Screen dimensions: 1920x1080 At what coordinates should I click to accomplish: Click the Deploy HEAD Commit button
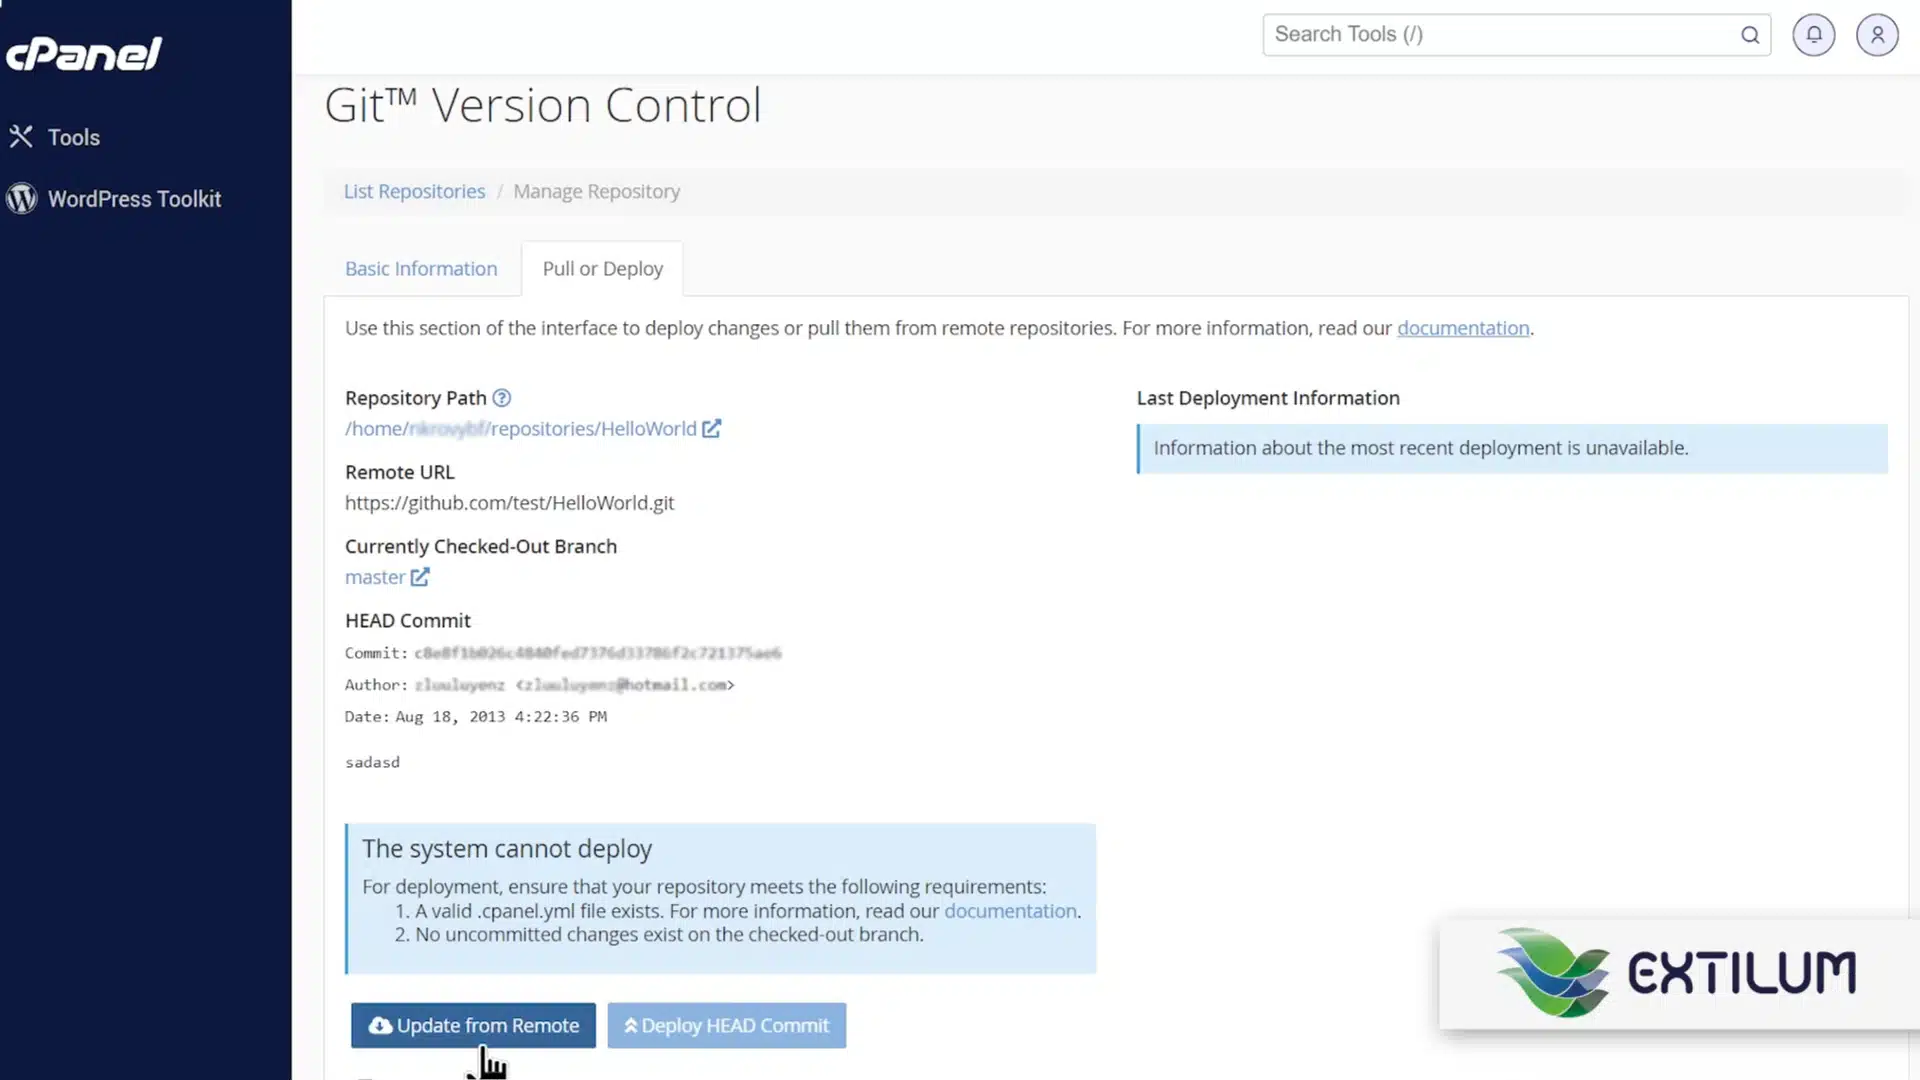pyautogui.click(x=727, y=1025)
